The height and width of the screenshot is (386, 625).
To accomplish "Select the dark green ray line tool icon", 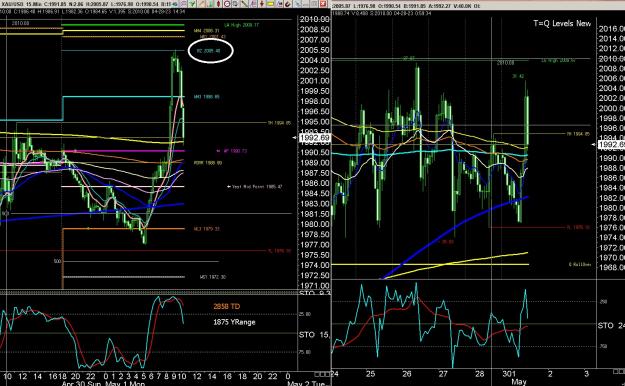I will (244, 4).
